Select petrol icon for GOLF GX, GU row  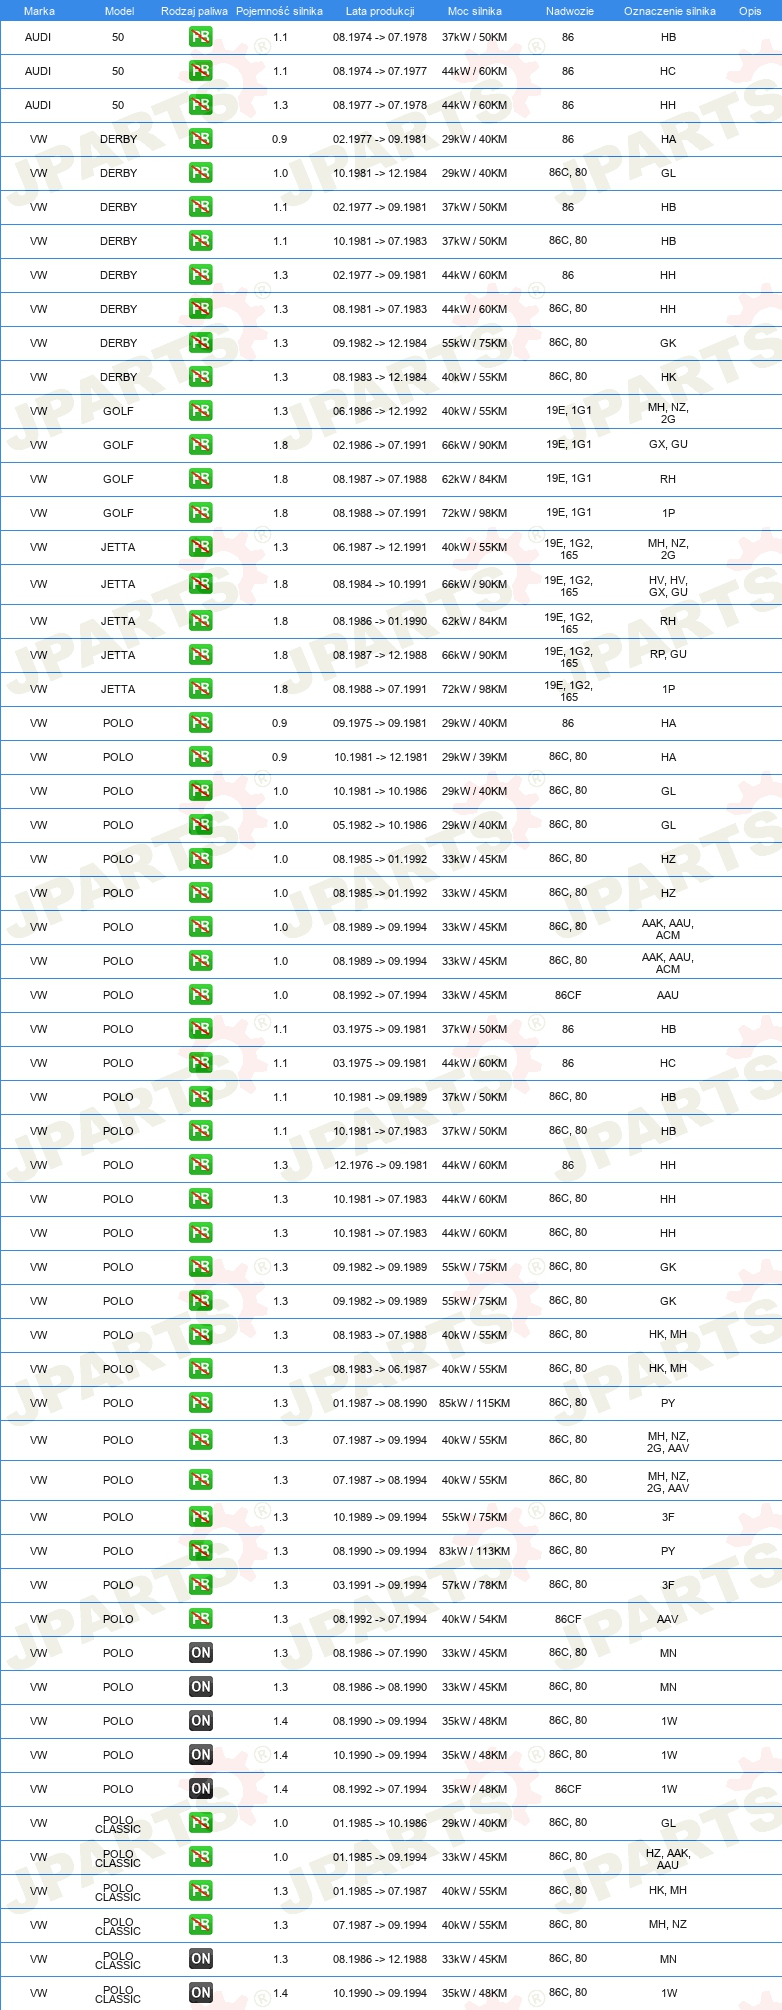[200, 445]
